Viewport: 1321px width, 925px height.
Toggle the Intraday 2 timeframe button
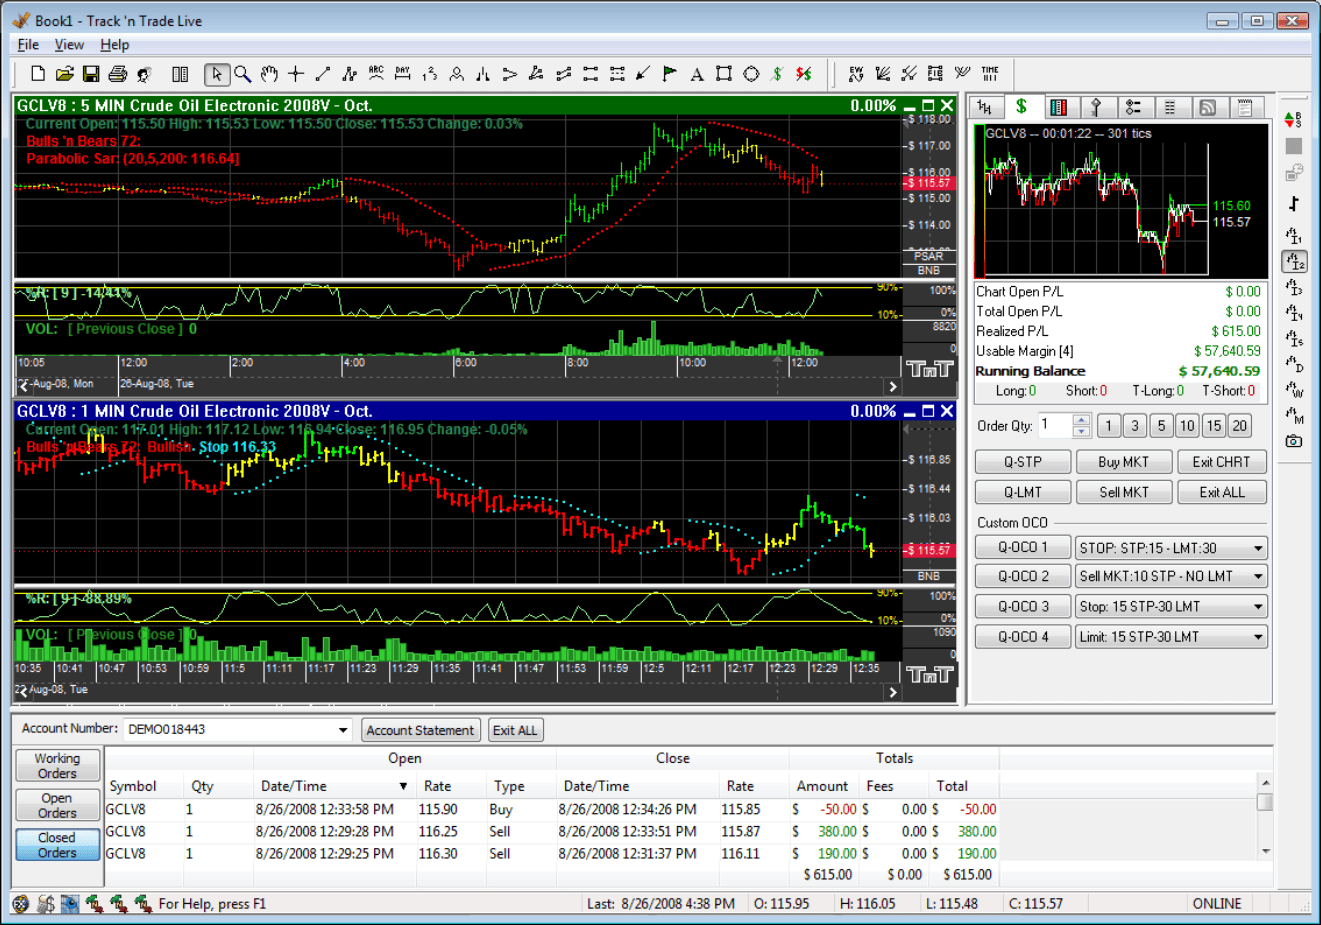pyautogui.click(x=1294, y=262)
